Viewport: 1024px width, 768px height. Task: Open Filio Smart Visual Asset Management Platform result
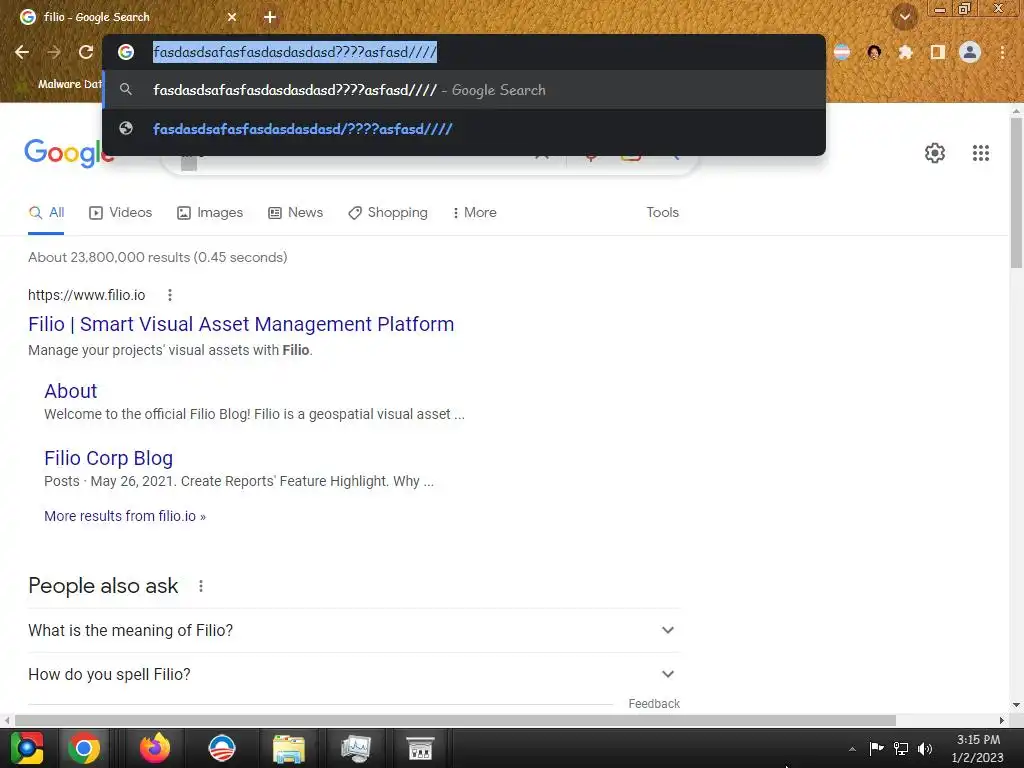pyautogui.click(x=241, y=324)
